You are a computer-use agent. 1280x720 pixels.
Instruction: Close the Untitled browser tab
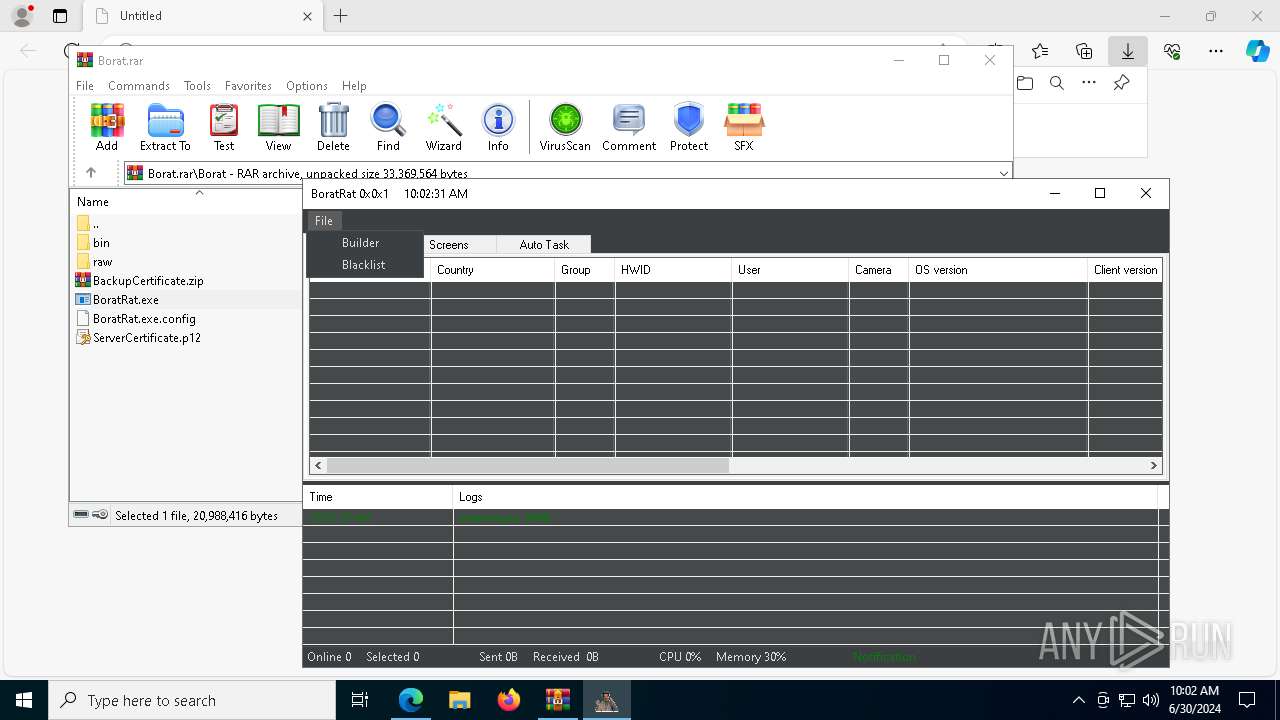coord(308,16)
